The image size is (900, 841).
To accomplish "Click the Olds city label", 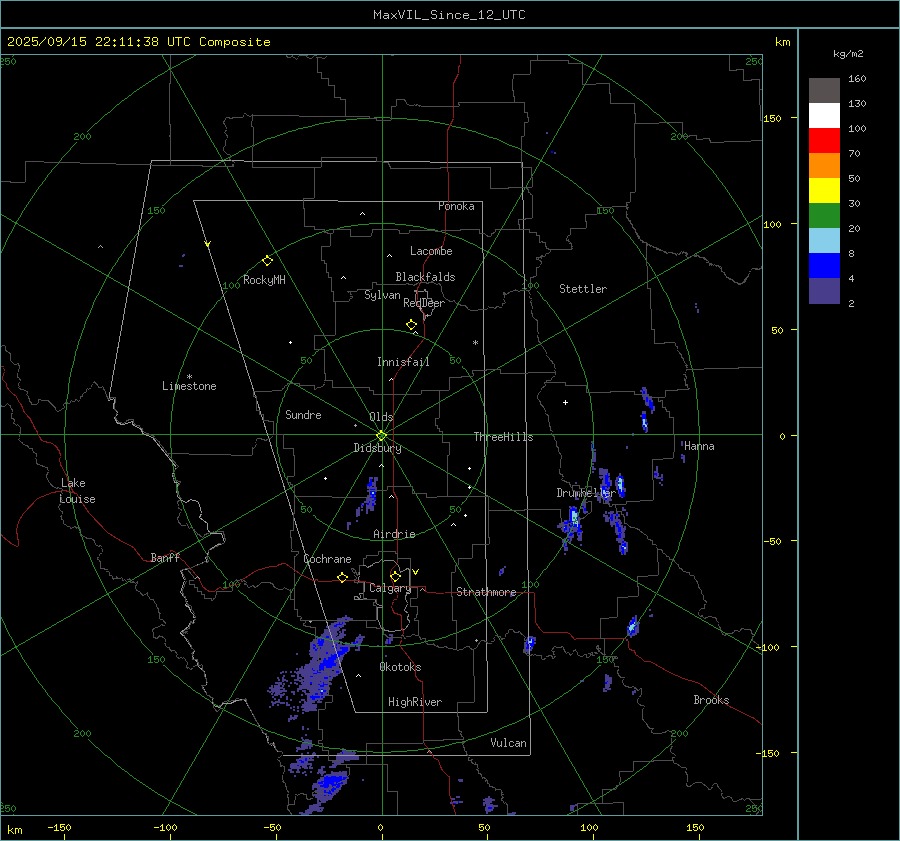I will click(x=381, y=417).
